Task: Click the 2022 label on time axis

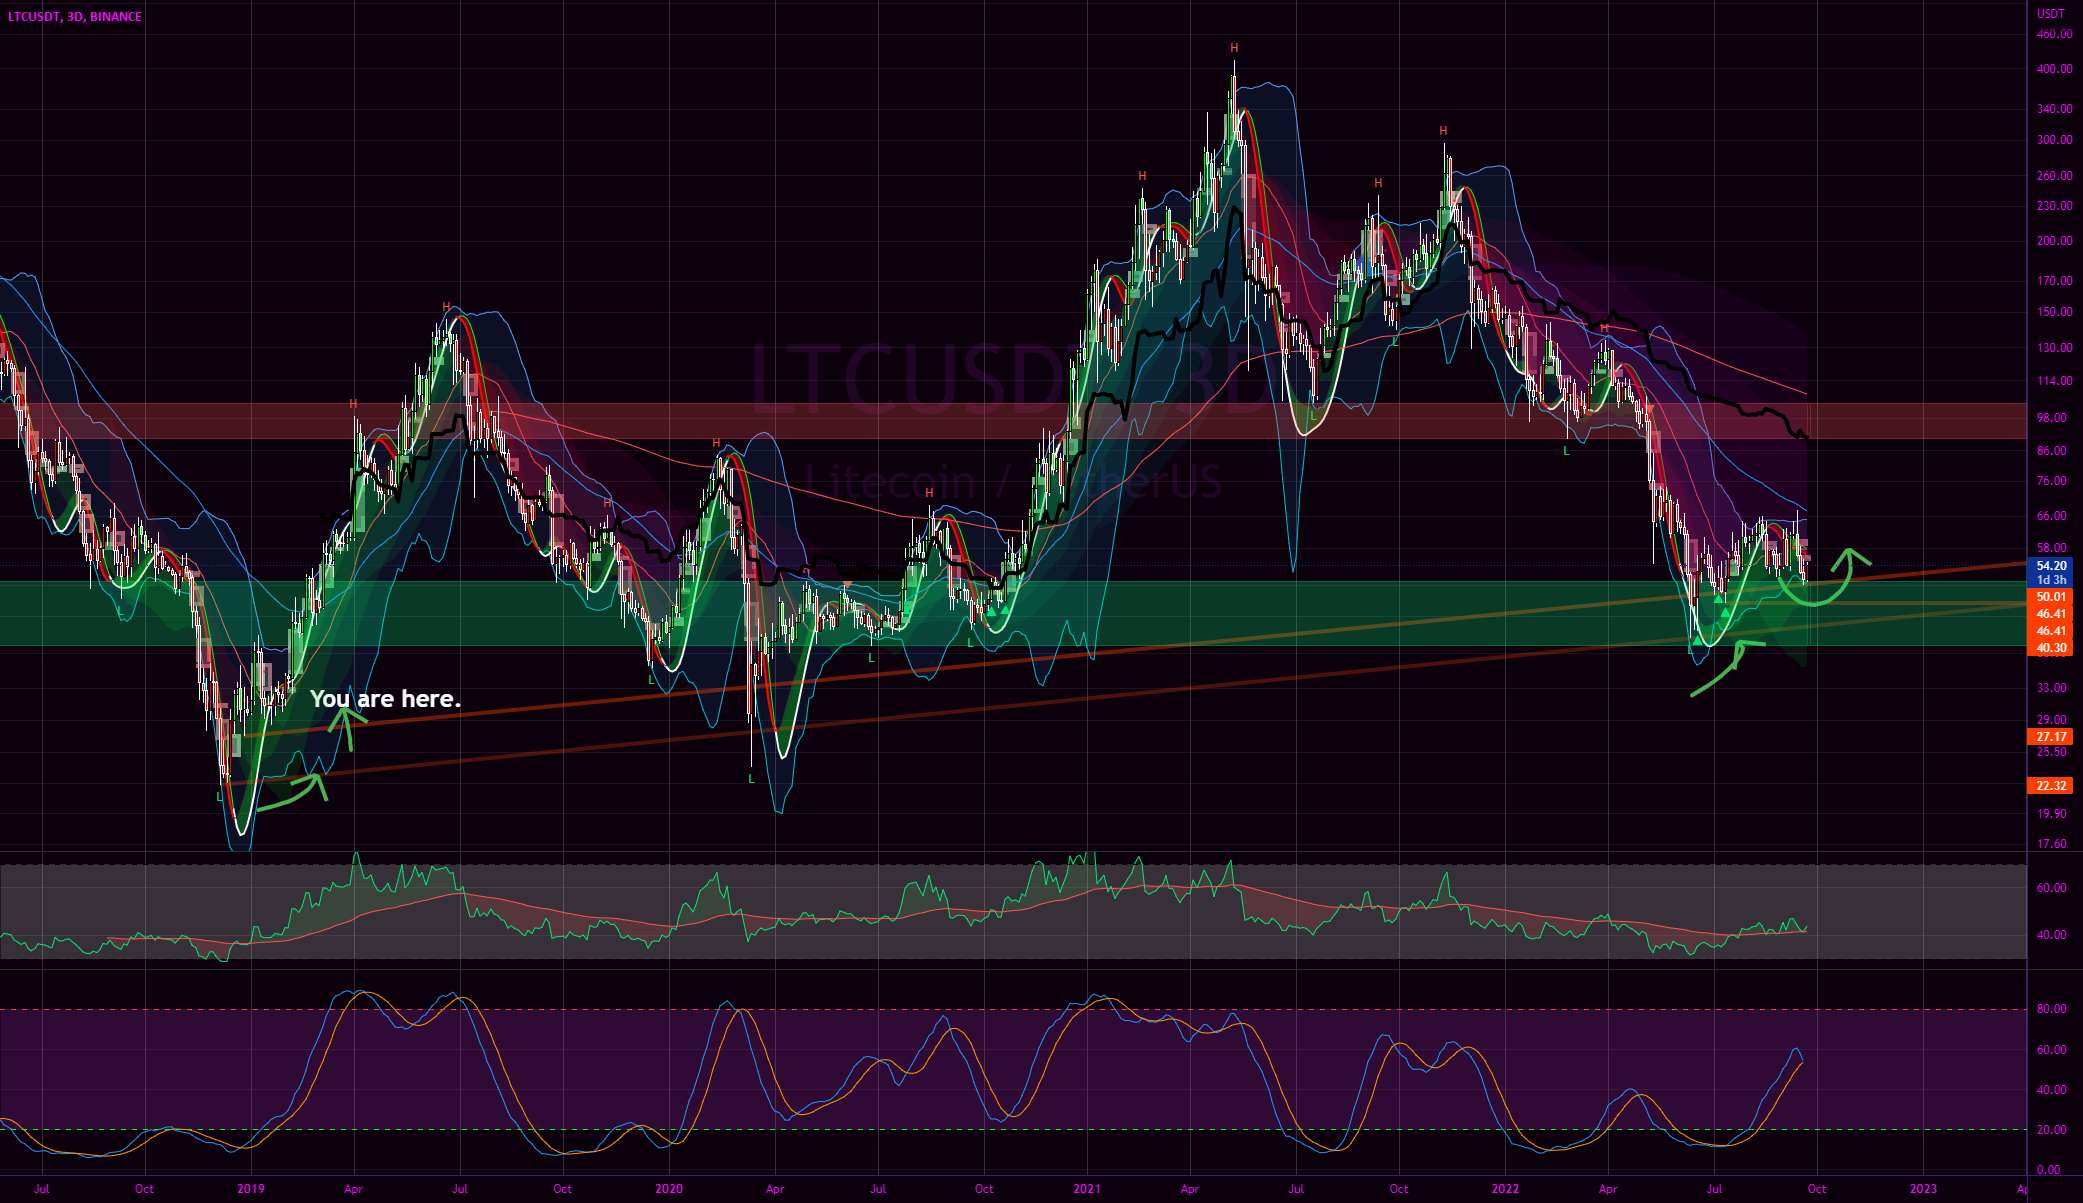Action: tap(1505, 1189)
